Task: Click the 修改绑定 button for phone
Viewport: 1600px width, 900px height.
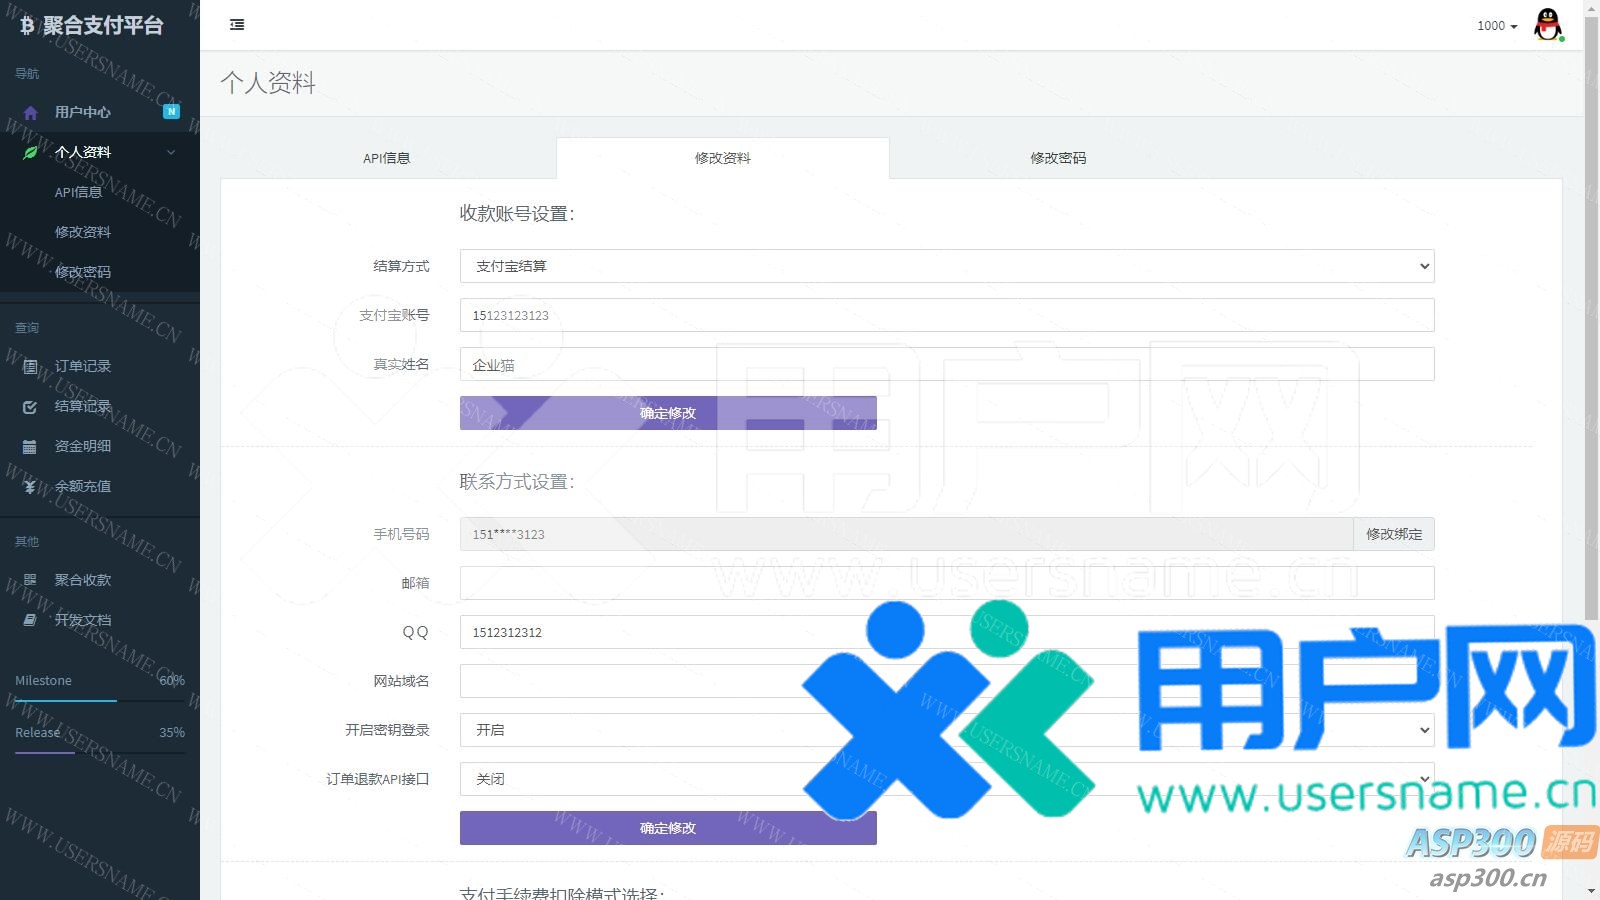Action: coord(1394,534)
